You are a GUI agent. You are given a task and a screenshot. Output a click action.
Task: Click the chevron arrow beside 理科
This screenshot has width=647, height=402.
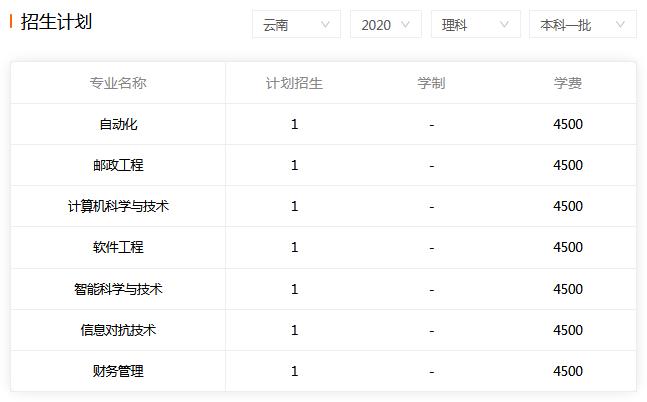[x=504, y=25]
